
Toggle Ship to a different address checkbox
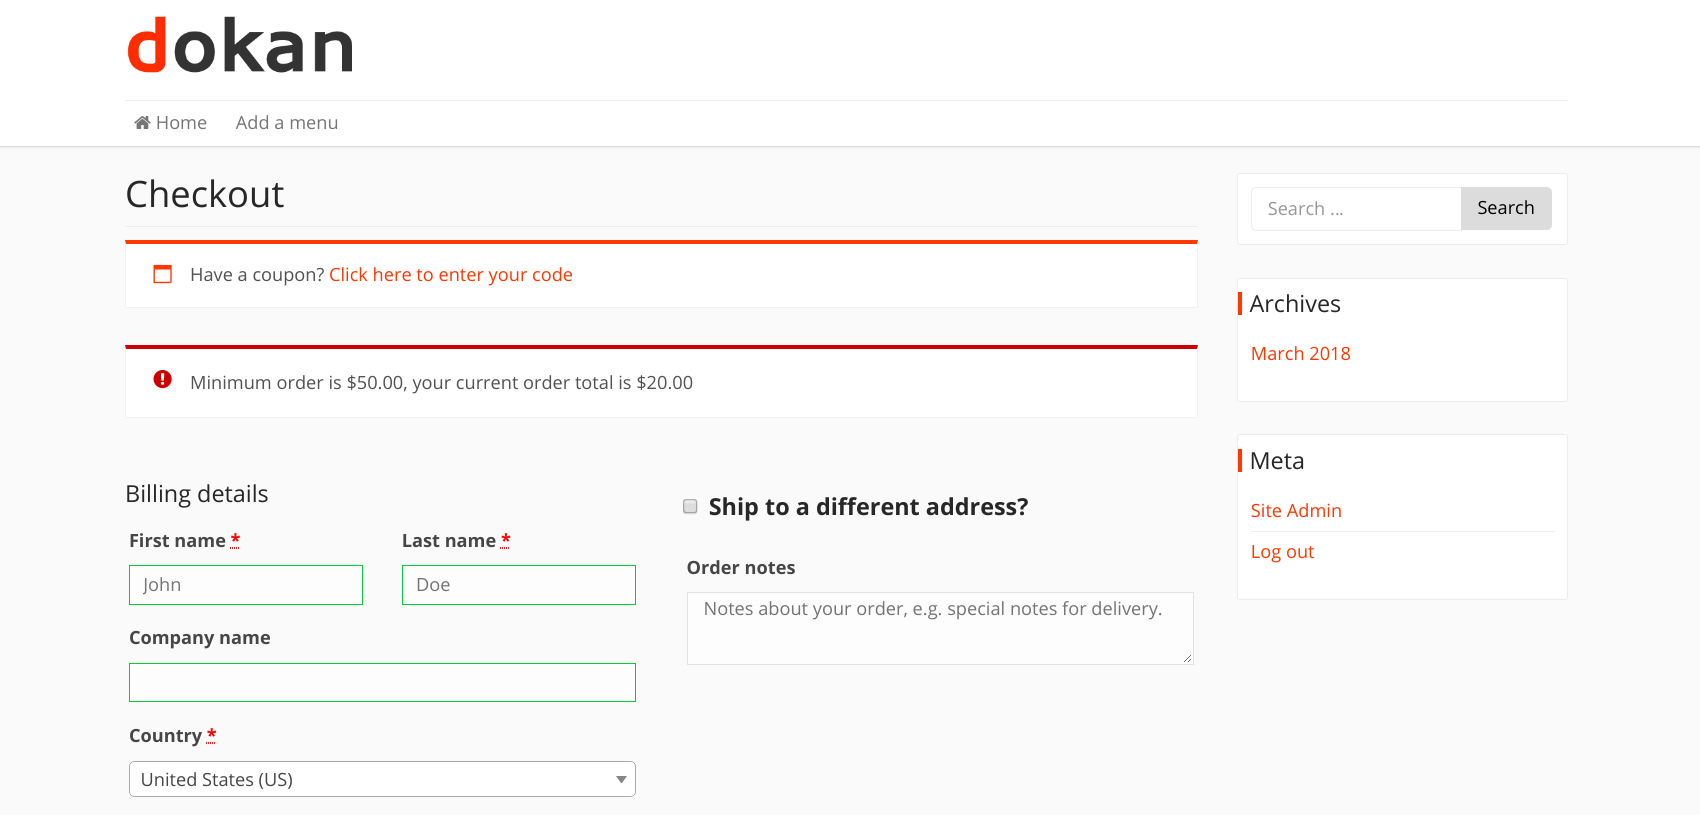click(x=690, y=506)
